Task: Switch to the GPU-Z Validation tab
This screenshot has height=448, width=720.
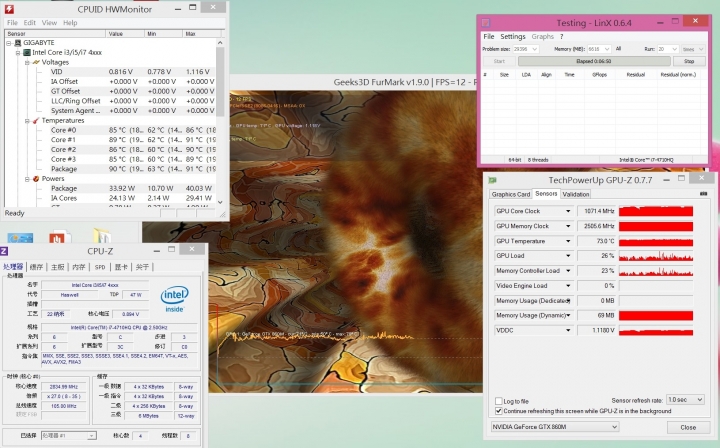Action: click(x=575, y=194)
